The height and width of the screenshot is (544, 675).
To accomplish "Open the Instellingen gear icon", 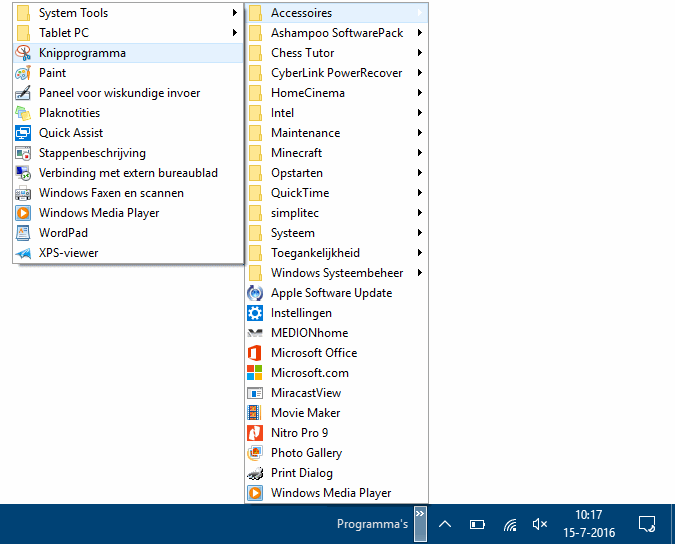I will (255, 313).
